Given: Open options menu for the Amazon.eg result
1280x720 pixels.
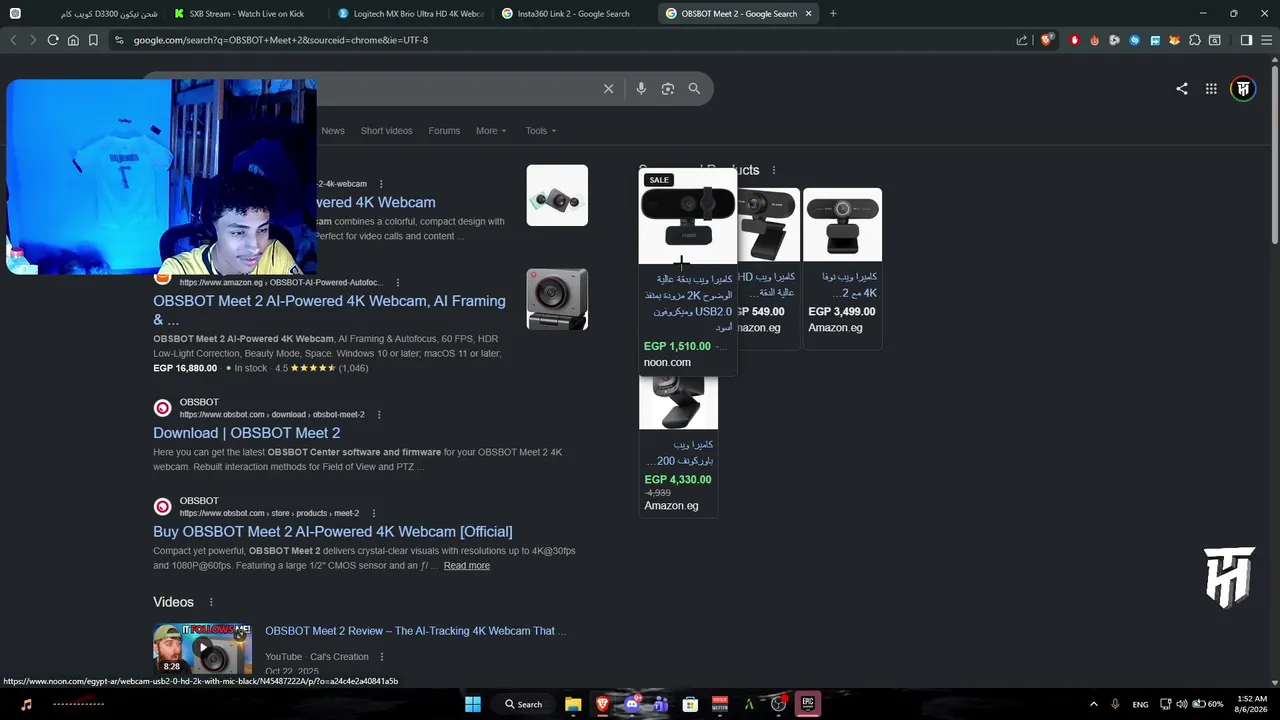Looking at the screenshot, I should (x=398, y=283).
